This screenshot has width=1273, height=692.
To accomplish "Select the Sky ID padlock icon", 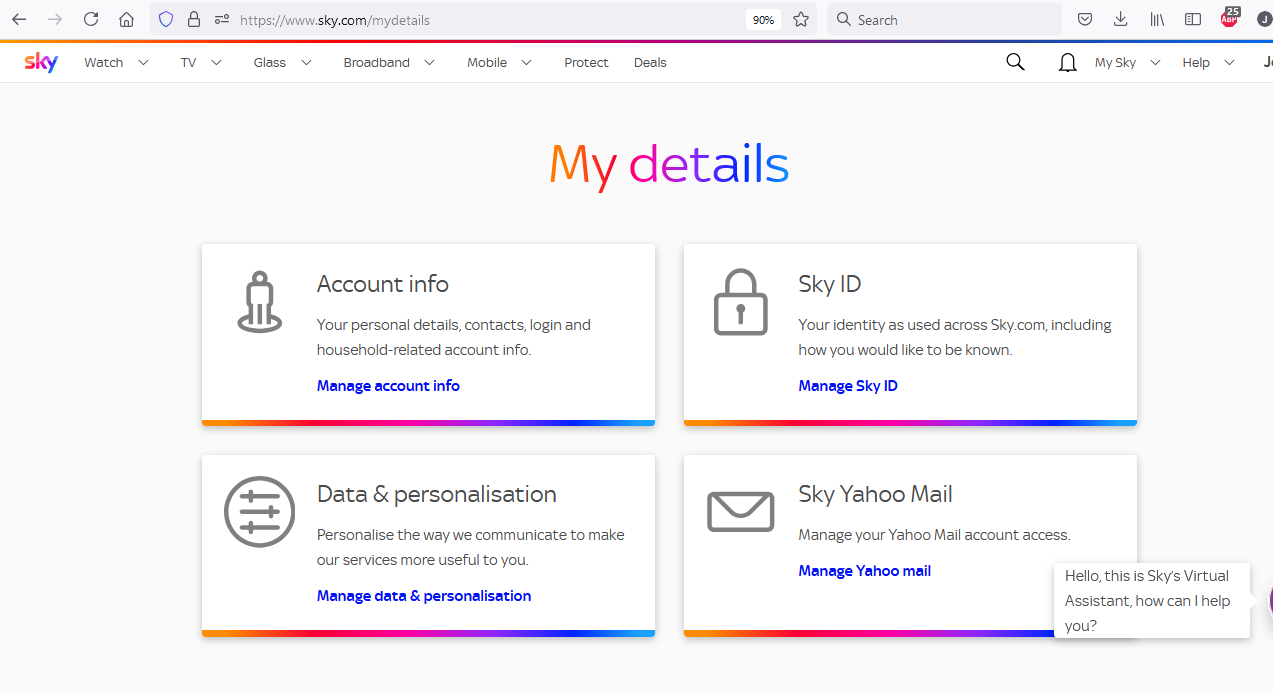I will 740,301.
